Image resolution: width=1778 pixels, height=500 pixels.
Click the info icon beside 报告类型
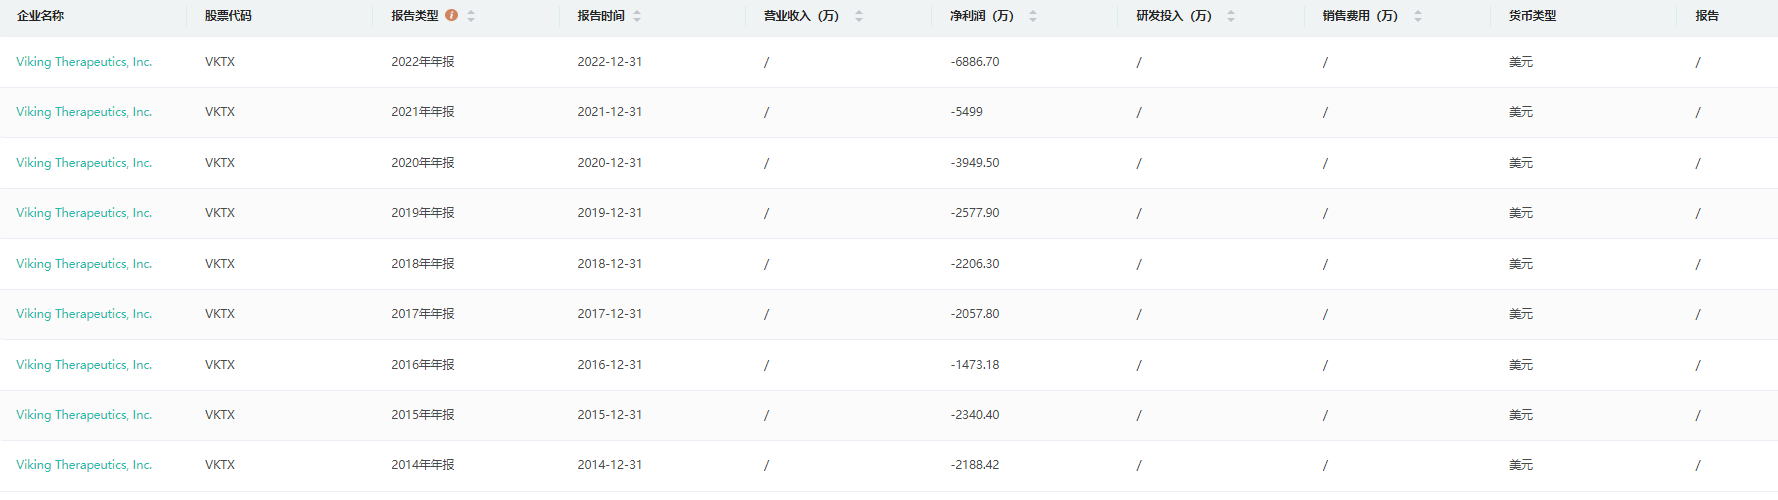point(451,15)
